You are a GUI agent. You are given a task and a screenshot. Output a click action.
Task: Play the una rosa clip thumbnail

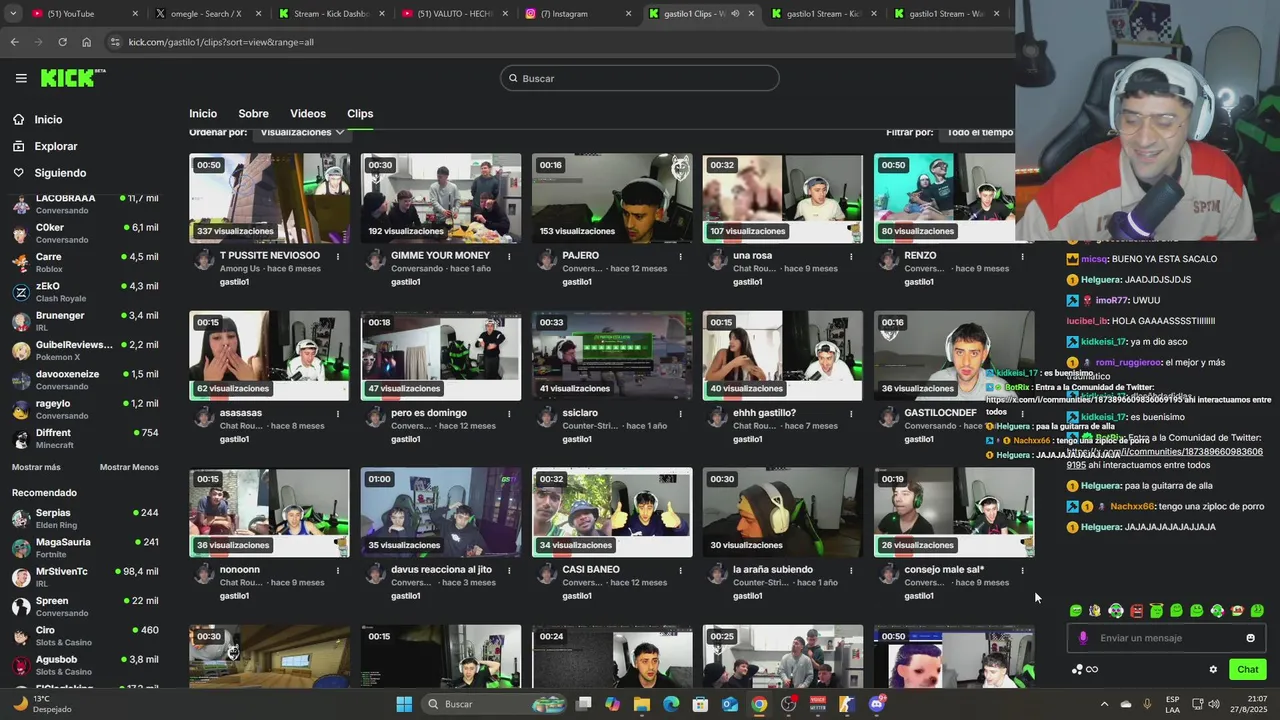[x=783, y=198]
